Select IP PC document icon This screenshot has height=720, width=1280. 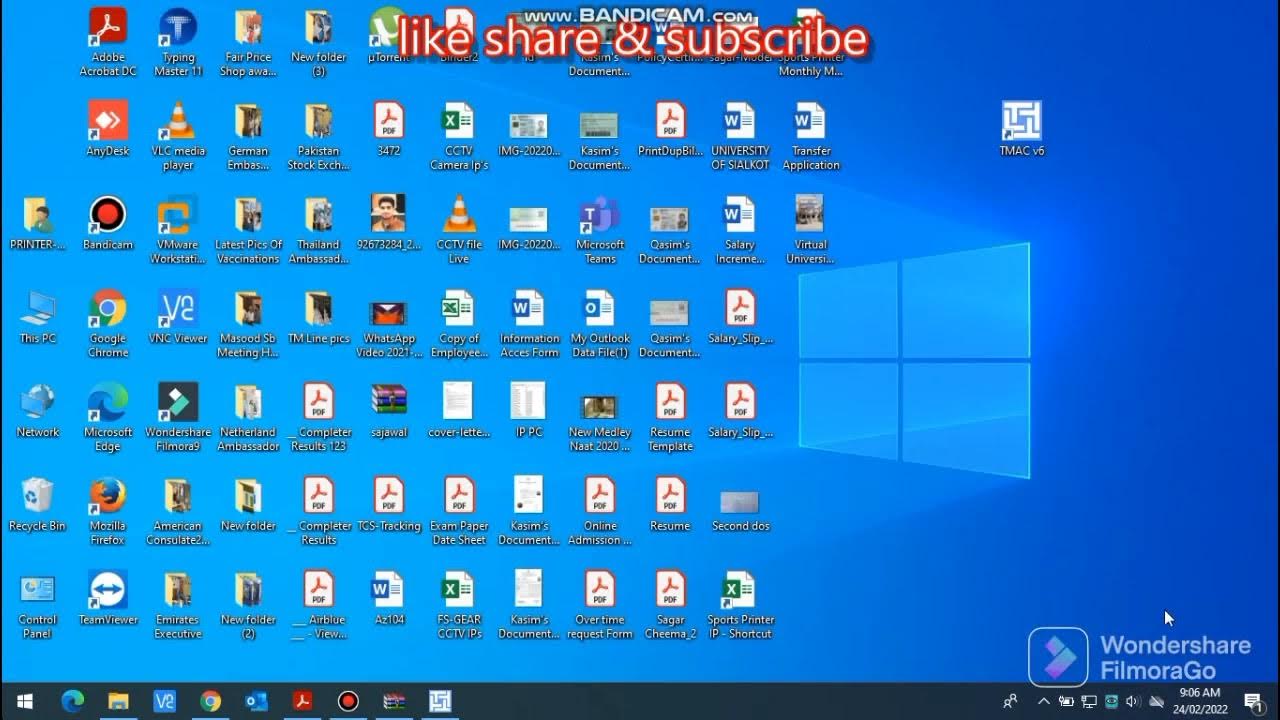click(x=529, y=411)
